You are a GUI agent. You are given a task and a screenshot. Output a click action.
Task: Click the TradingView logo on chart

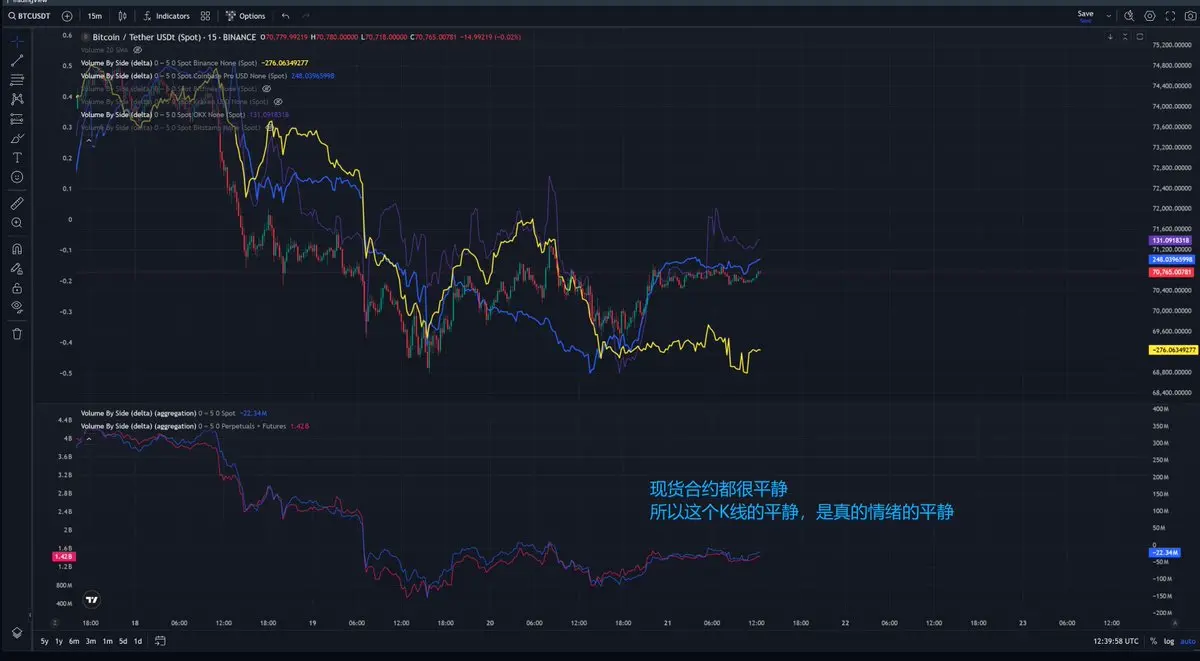[x=92, y=600]
